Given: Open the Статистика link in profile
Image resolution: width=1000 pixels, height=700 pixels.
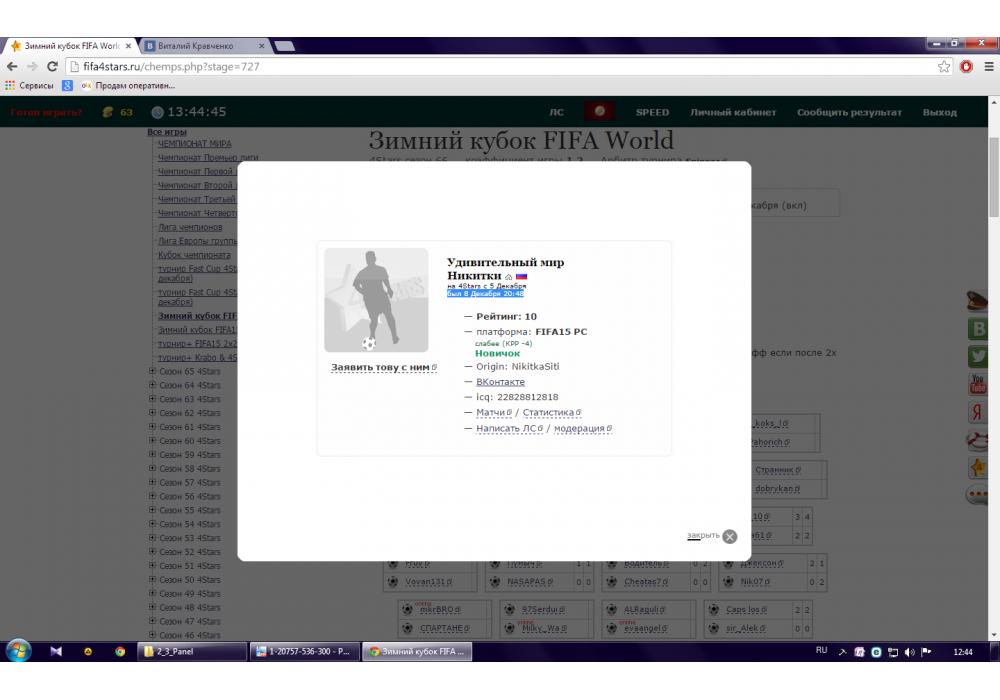Looking at the screenshot, I should tap(551, 412).
